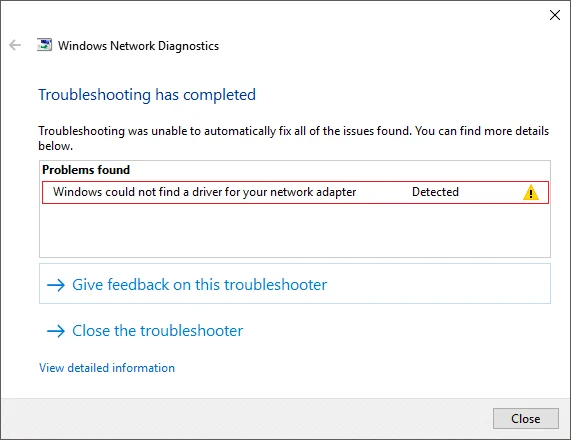Click the yellow warning triangle icon
The height and width of the screenshot is (440, 571).
pos(531,192)
